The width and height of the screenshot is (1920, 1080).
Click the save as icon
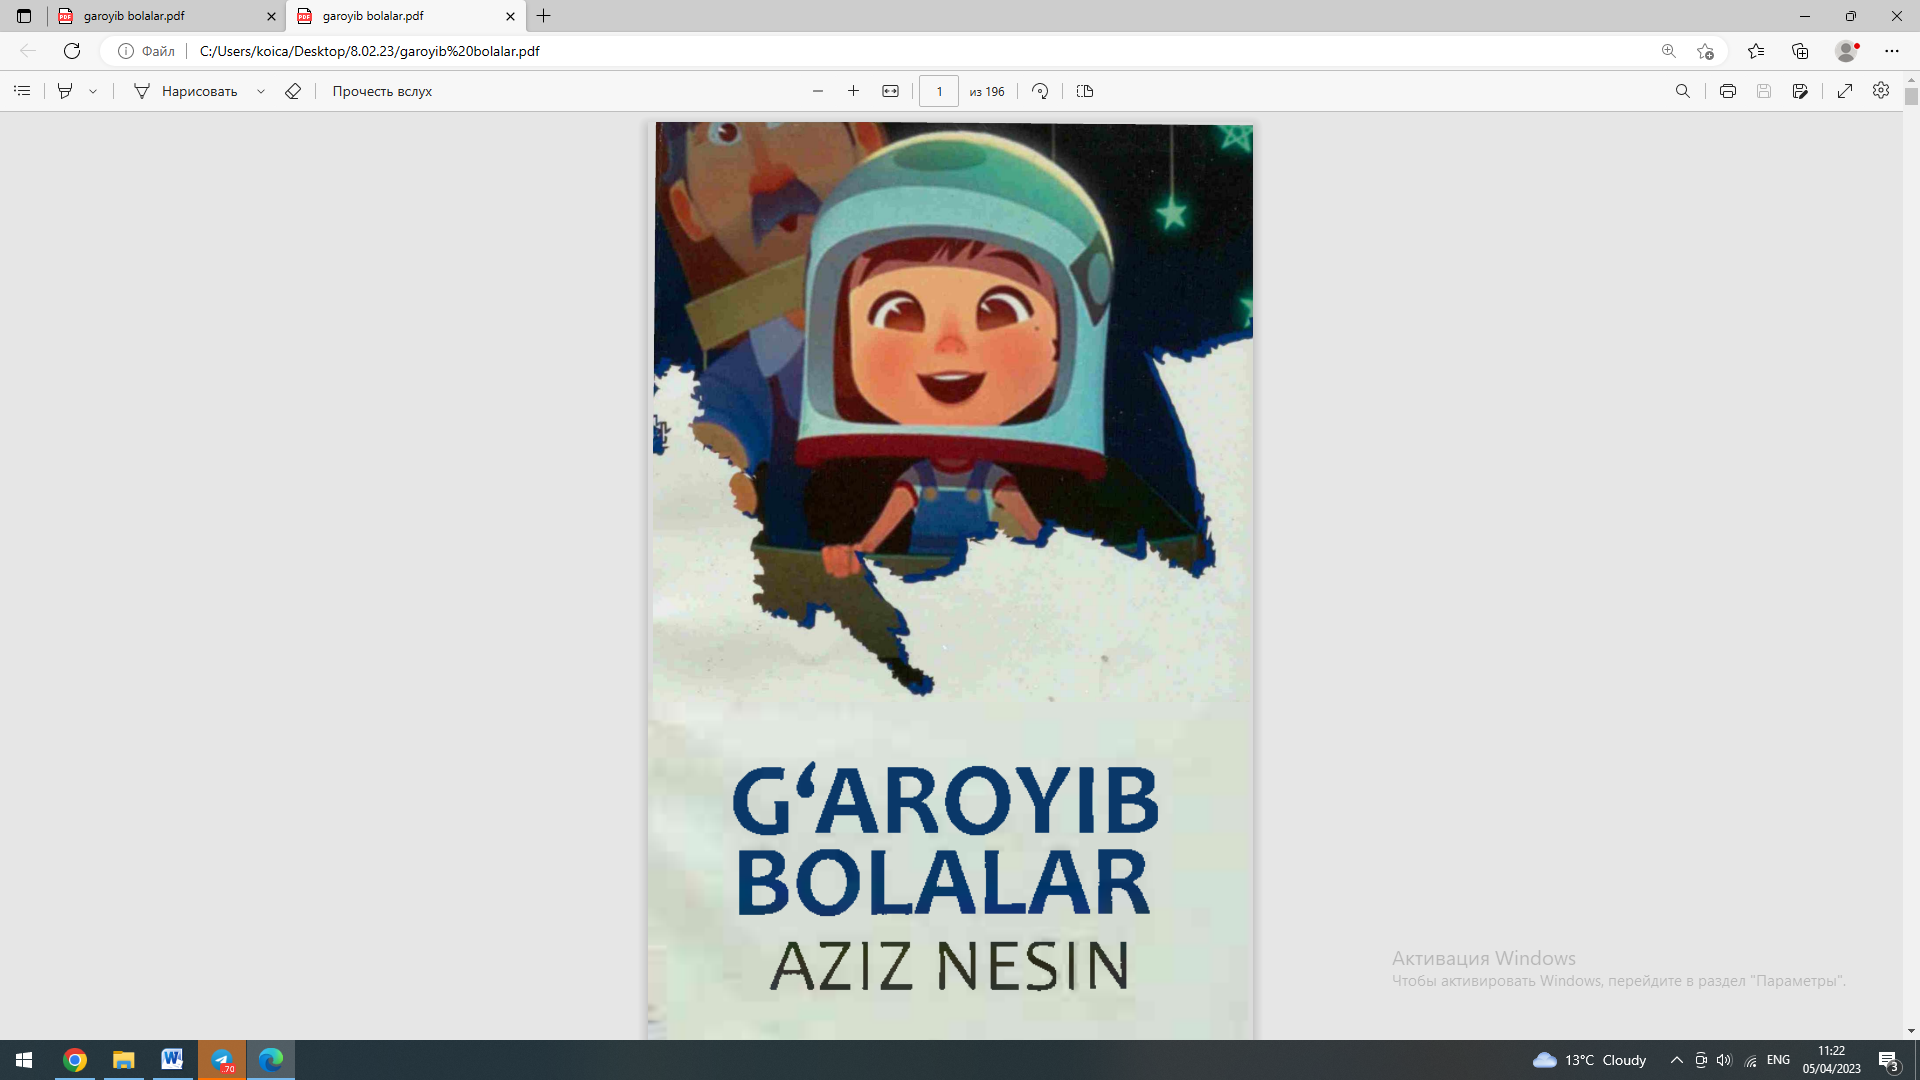(1800, 91)
